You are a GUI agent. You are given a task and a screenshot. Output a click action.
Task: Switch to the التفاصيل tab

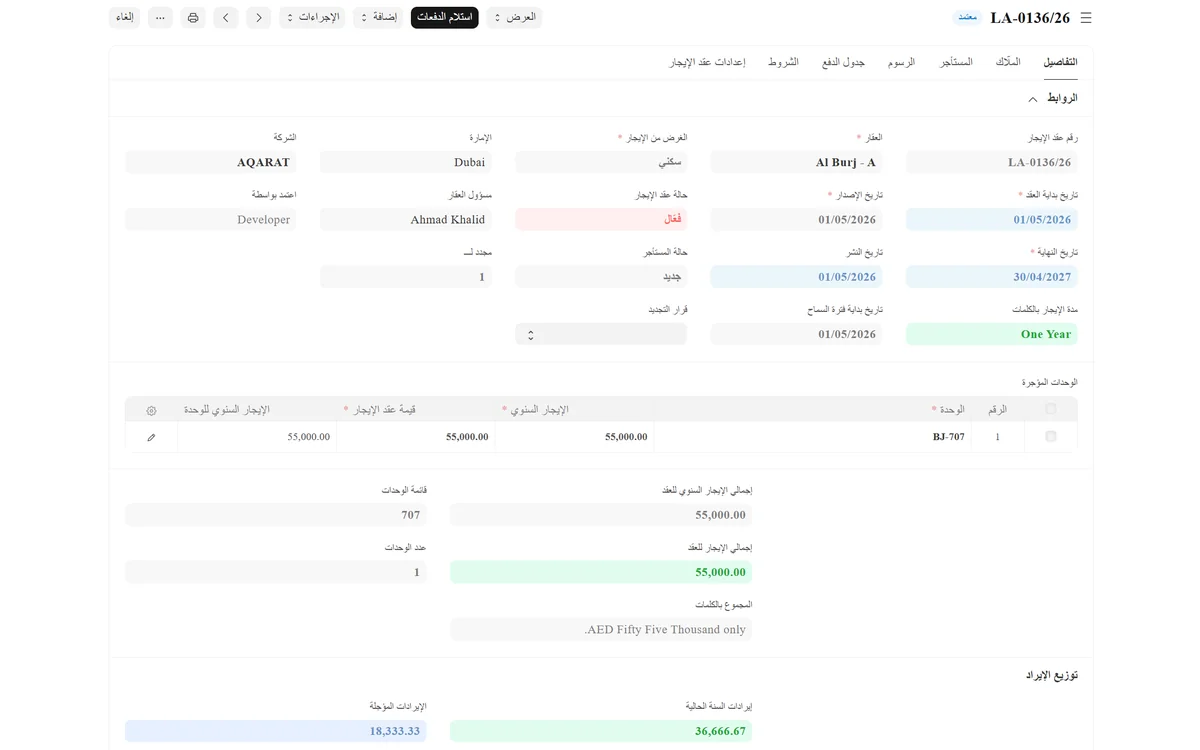point(1060,62)
